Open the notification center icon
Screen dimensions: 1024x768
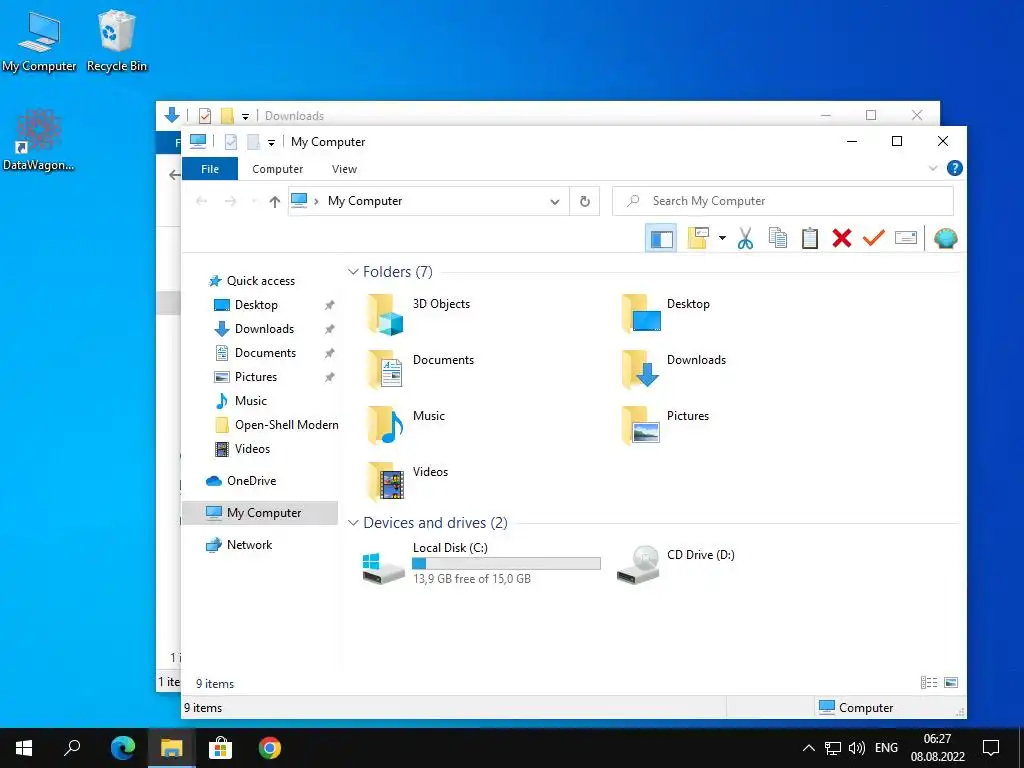pyautogui.click(x=991, y=748)
